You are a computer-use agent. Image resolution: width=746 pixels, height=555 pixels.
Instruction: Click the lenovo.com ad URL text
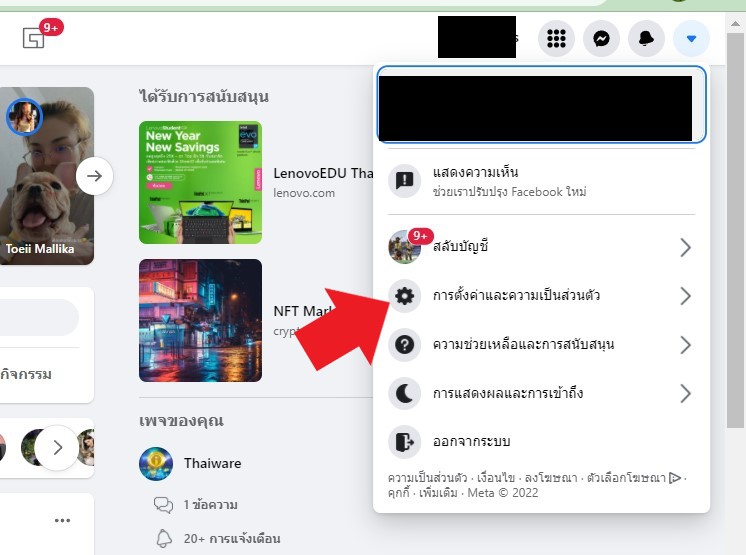click(x=304, y=193)
